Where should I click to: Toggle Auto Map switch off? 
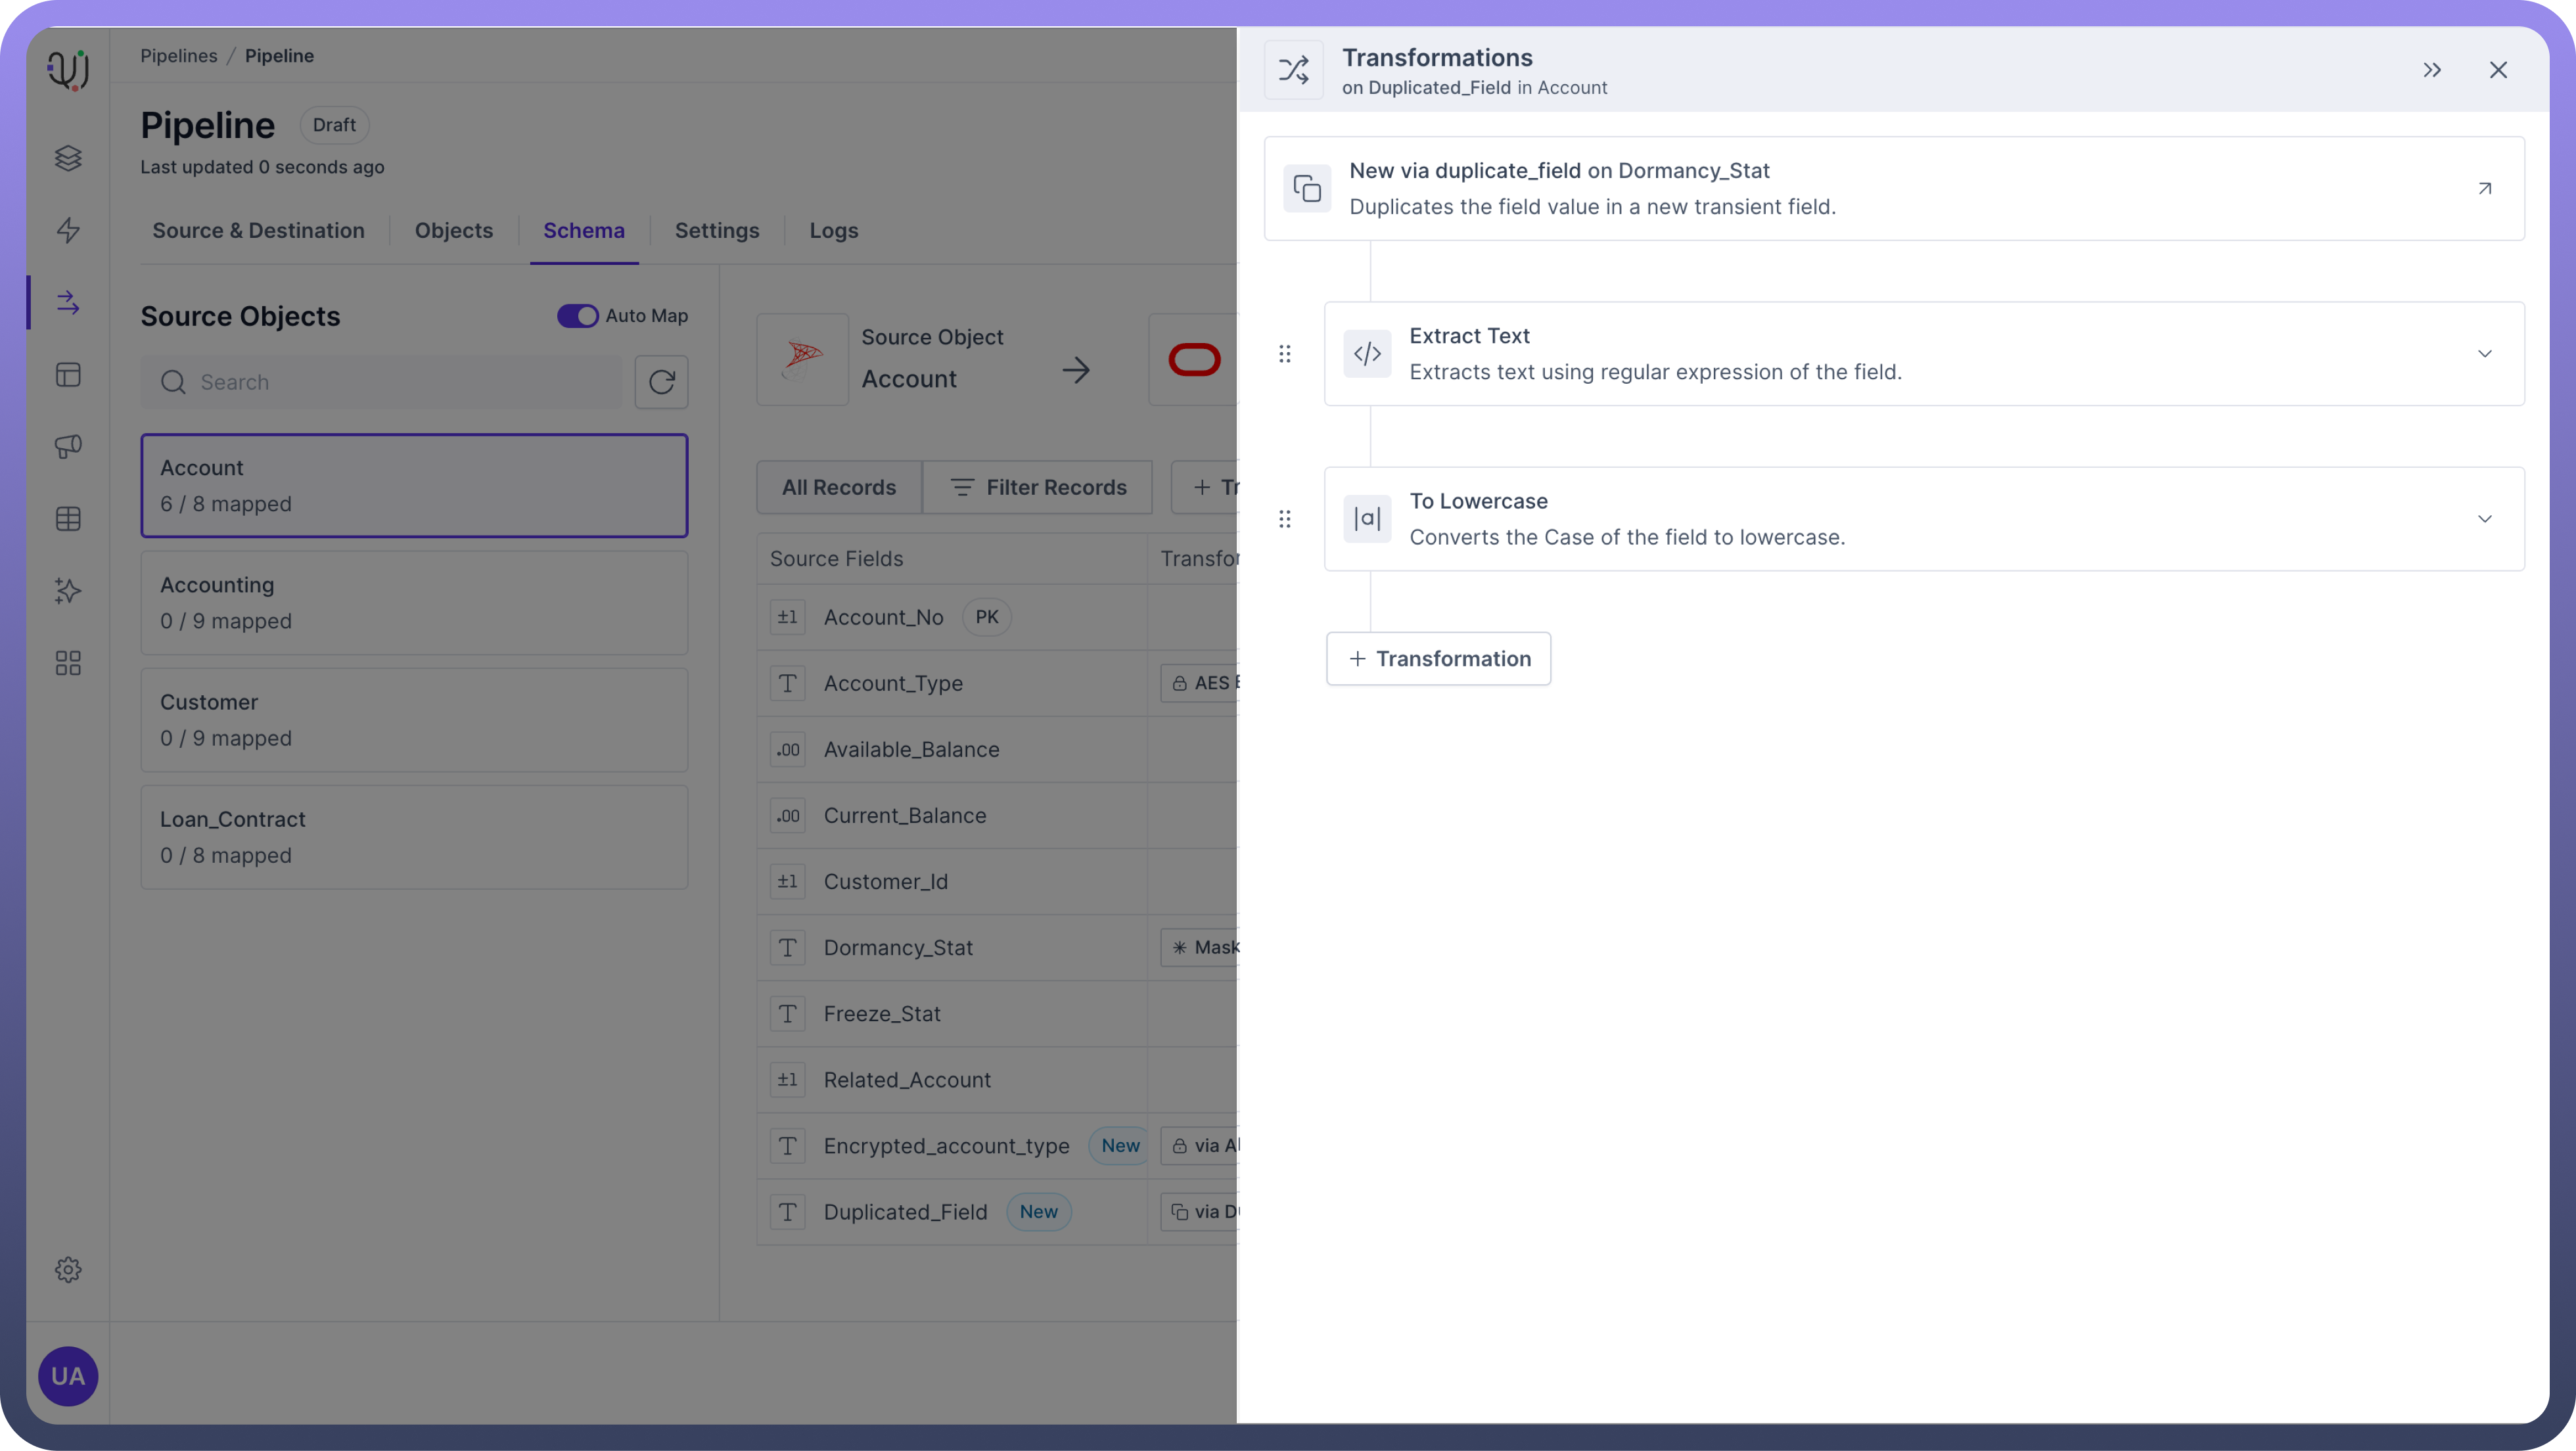577,316
